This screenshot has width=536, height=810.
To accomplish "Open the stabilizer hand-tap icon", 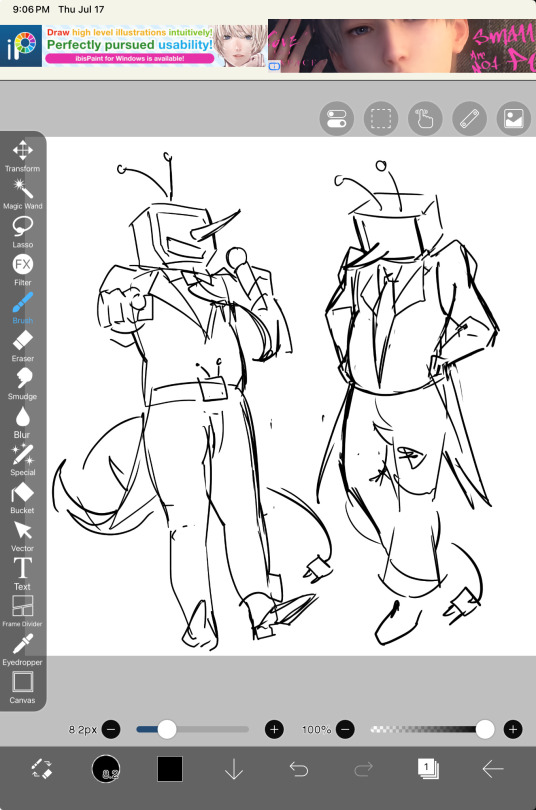I will [425, 118].
